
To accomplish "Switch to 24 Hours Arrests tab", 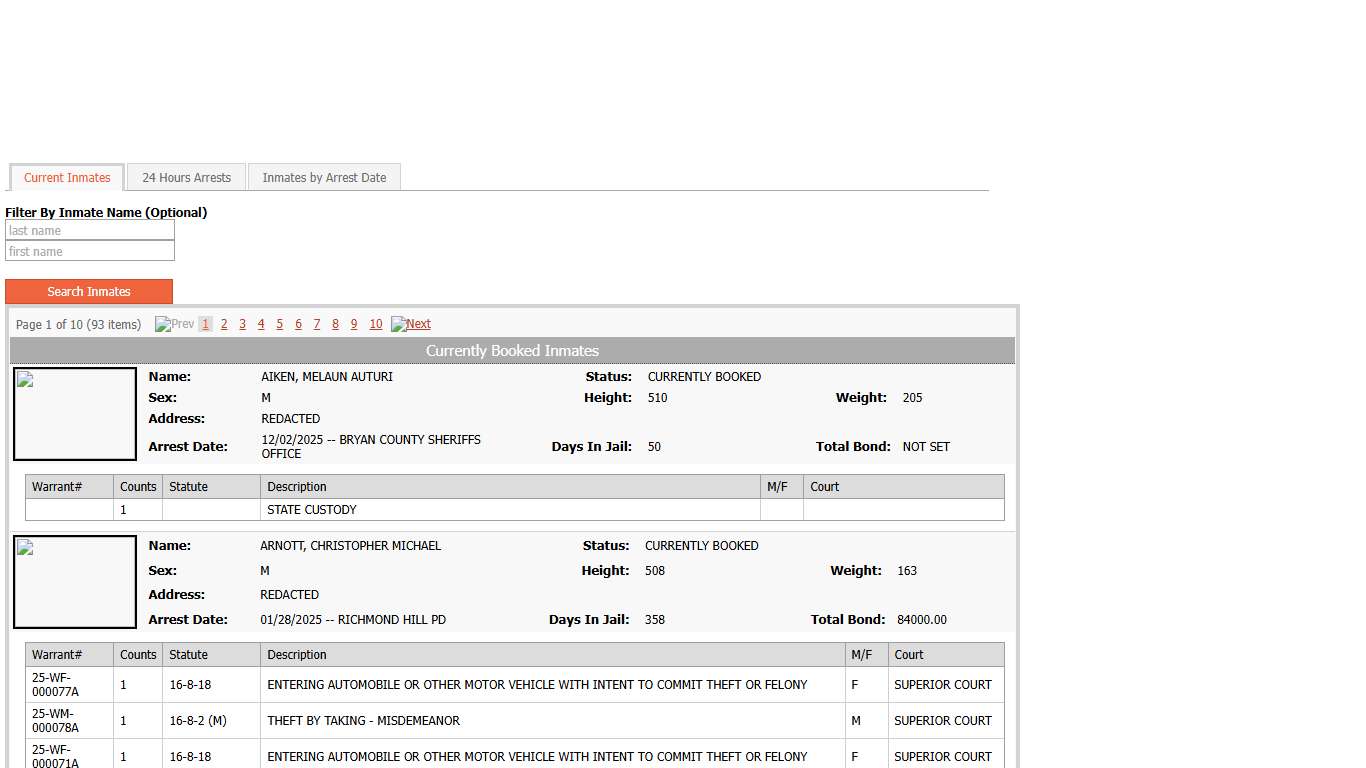I will point(186,178).
